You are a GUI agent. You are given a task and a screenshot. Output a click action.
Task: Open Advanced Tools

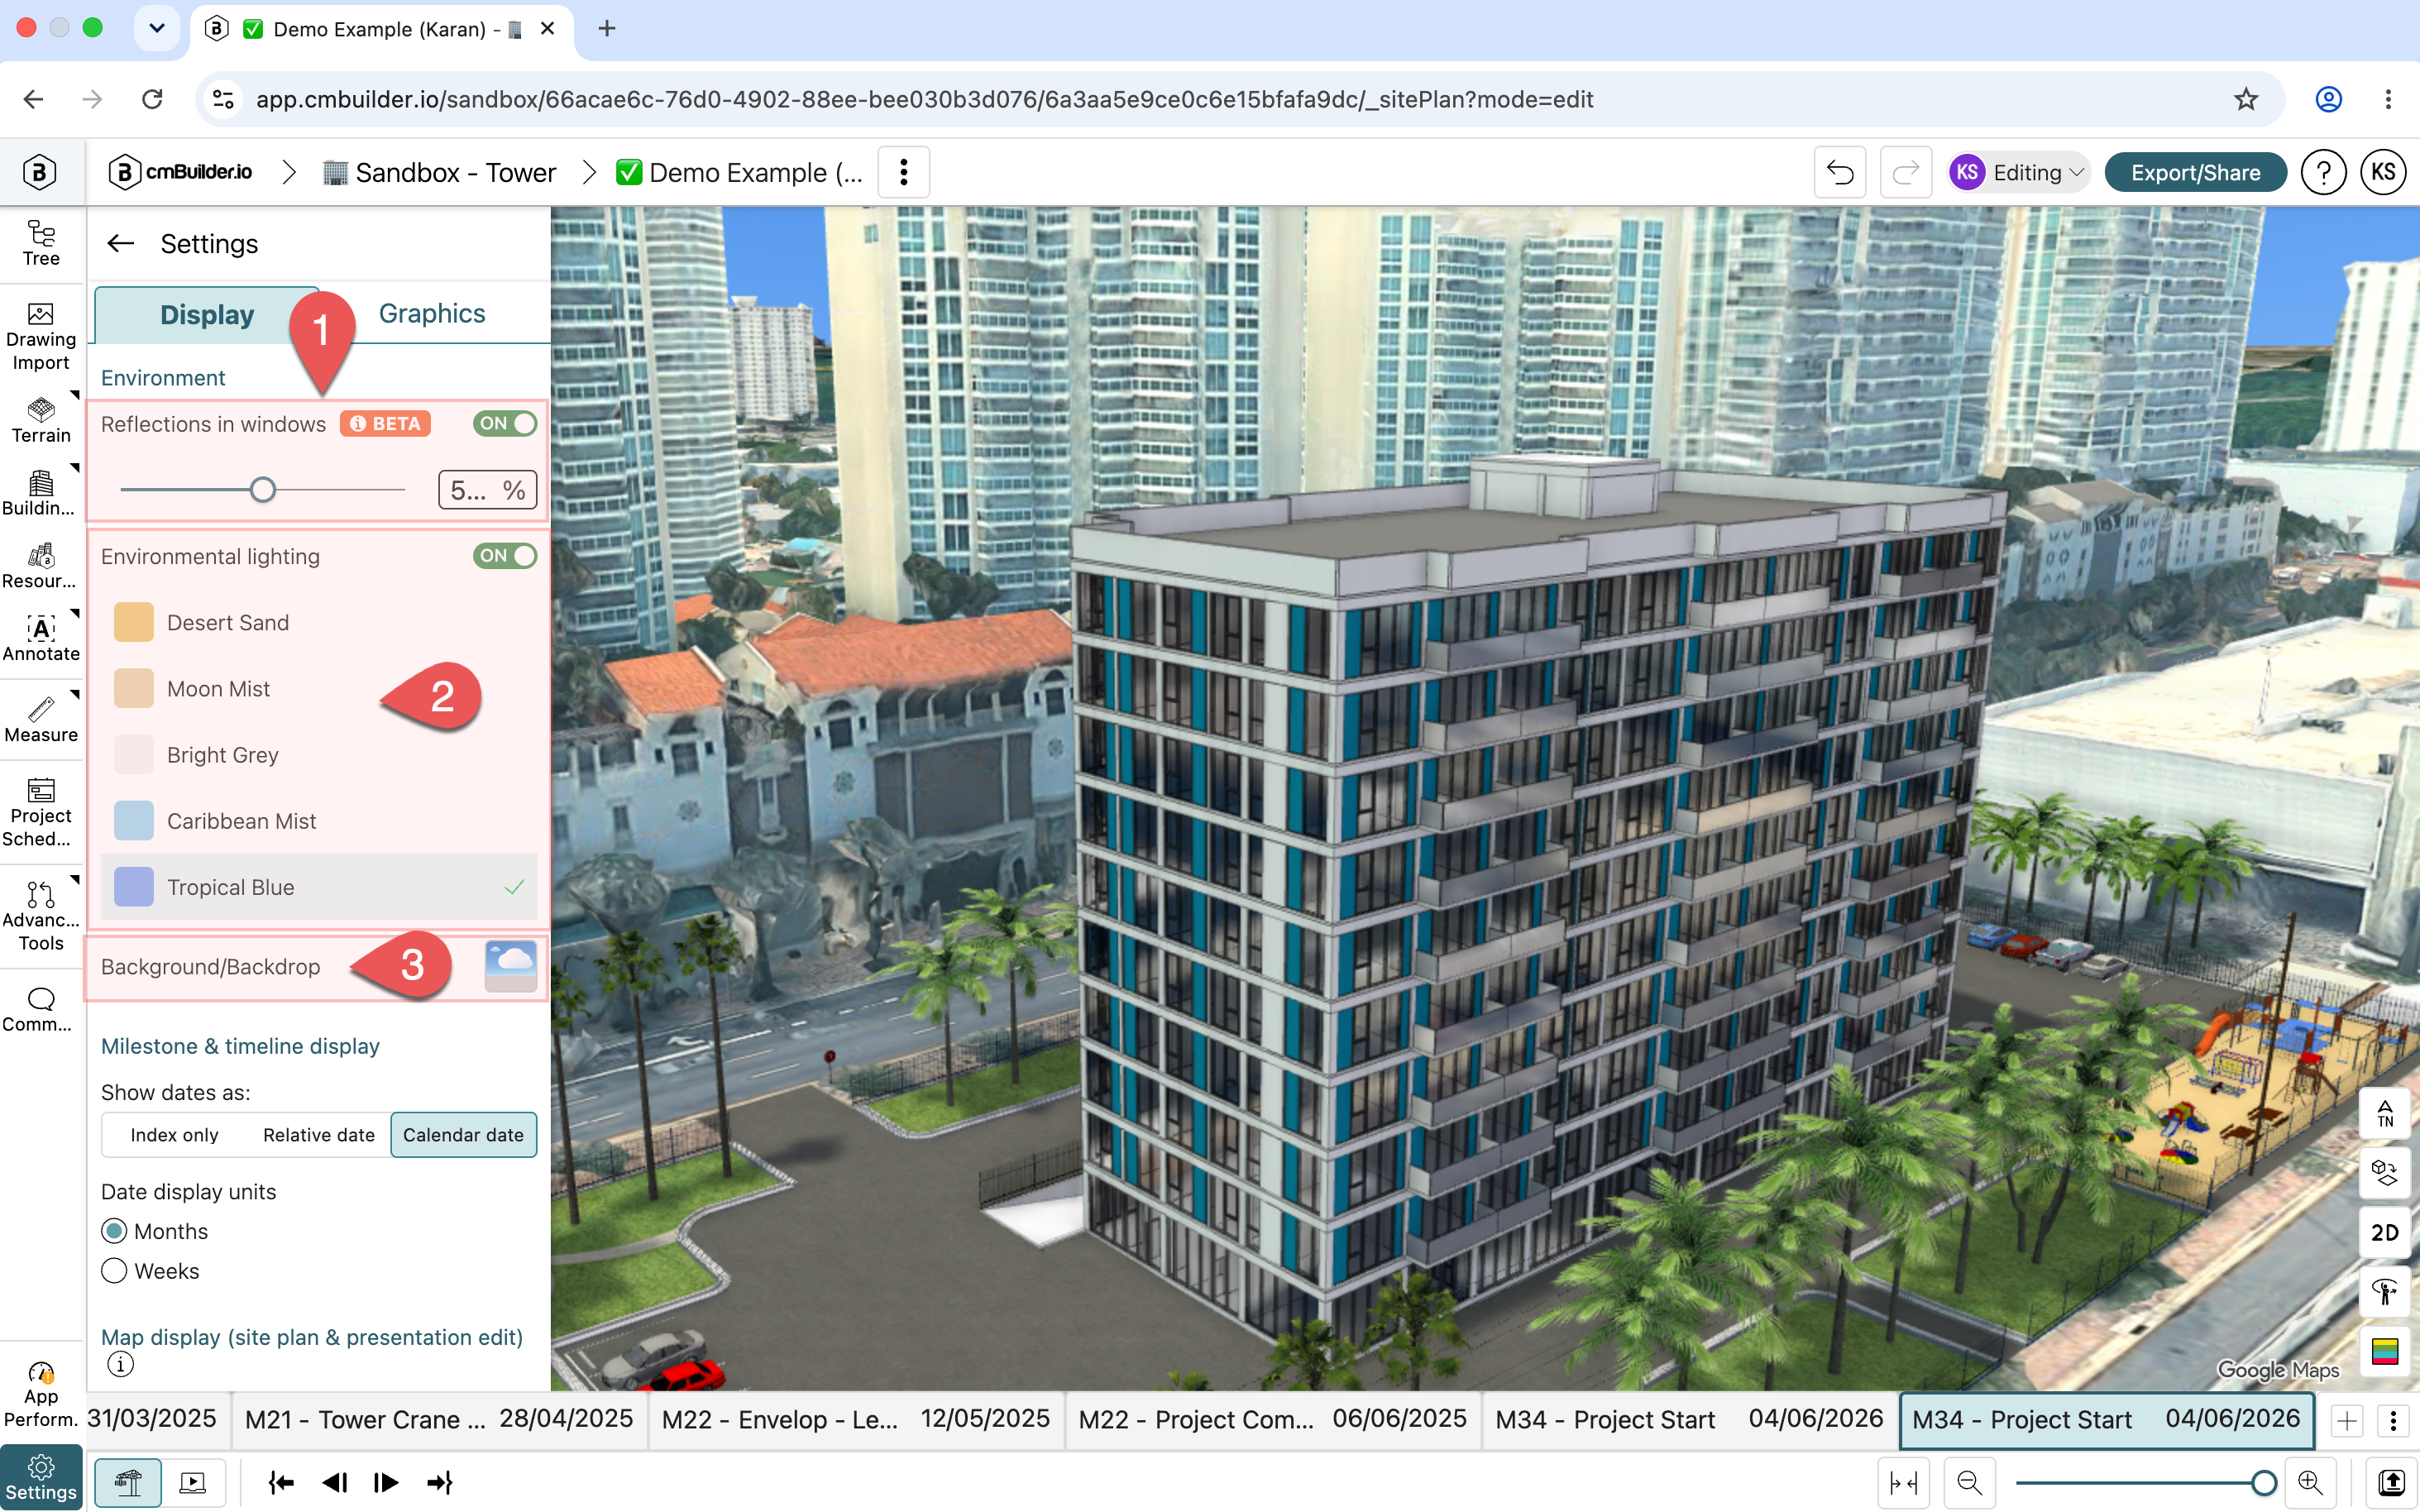click(41, 915)
